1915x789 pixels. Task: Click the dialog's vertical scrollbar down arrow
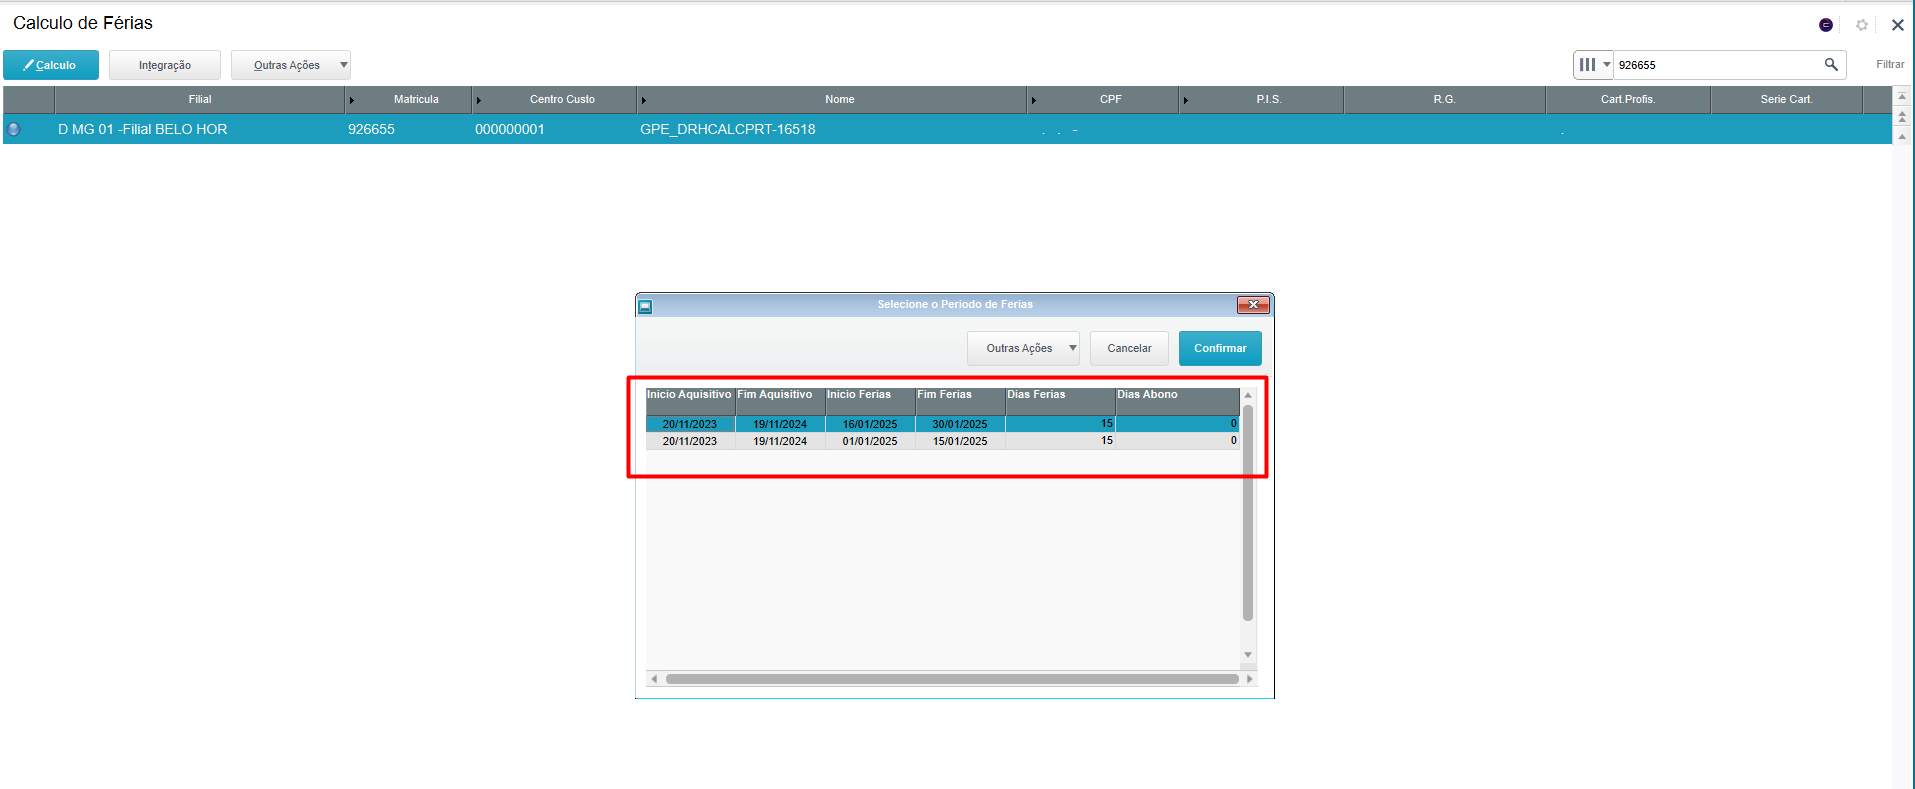click(x=1248, y=655)
